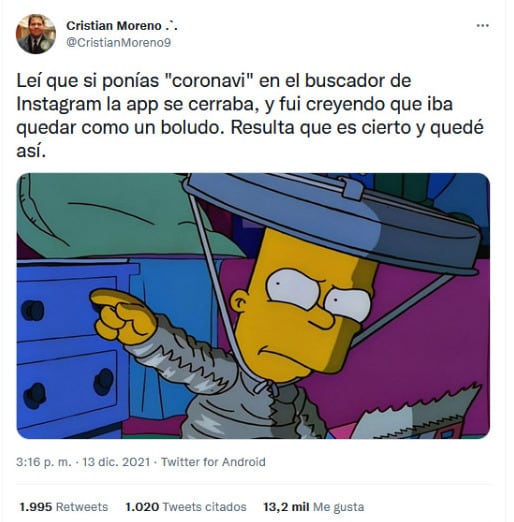Image resolution: width=514 pixels, height=522 pixels.
Task: Click the word boludo in the tweet
Action: [192, 128]
